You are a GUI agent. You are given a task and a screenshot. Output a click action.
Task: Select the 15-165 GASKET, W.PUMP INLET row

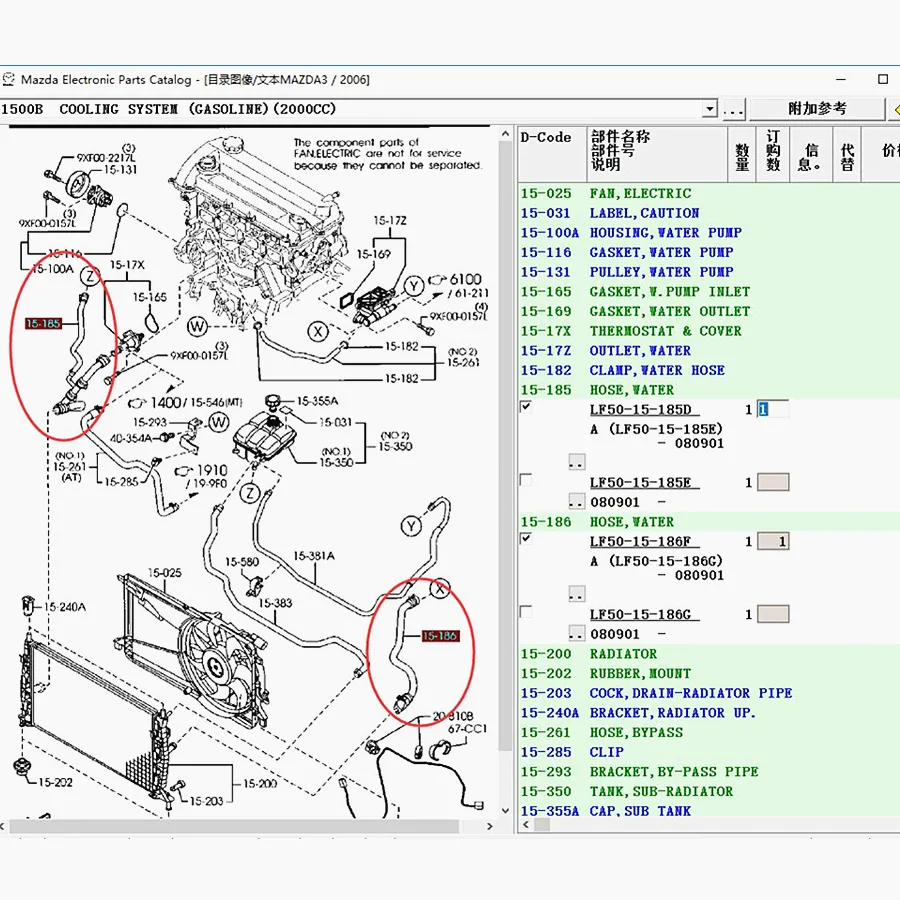click(x=709, y=292)
